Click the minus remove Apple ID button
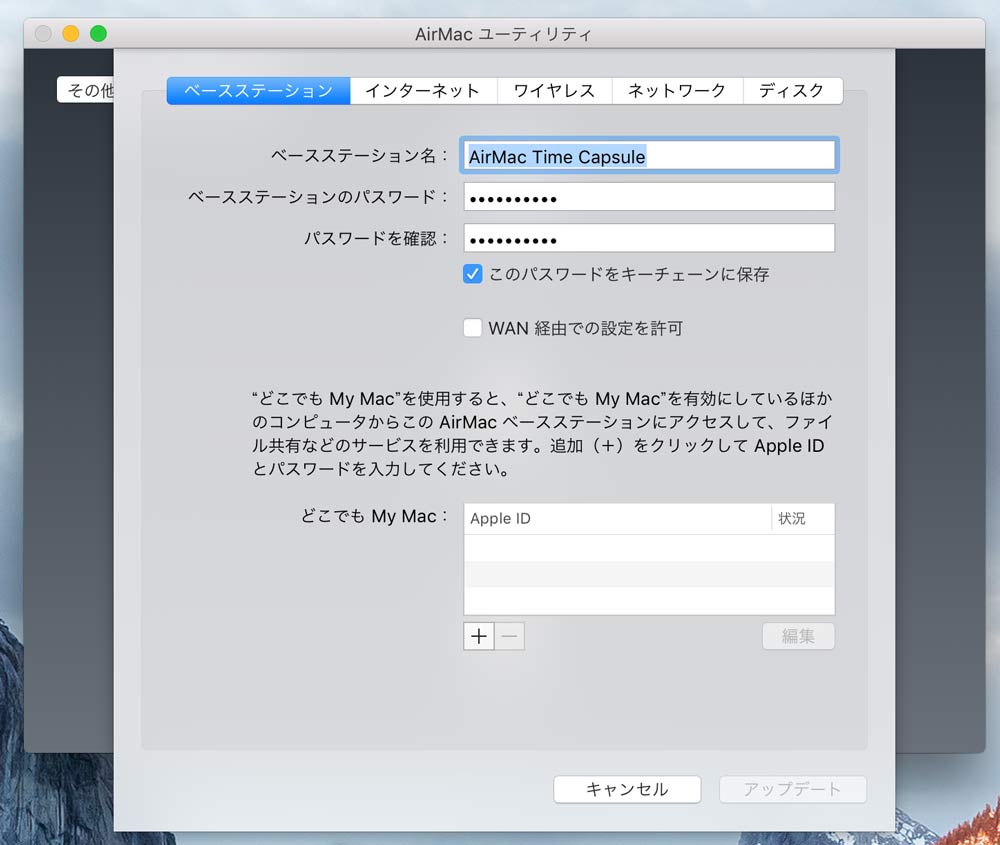 [x=510, y=636]
